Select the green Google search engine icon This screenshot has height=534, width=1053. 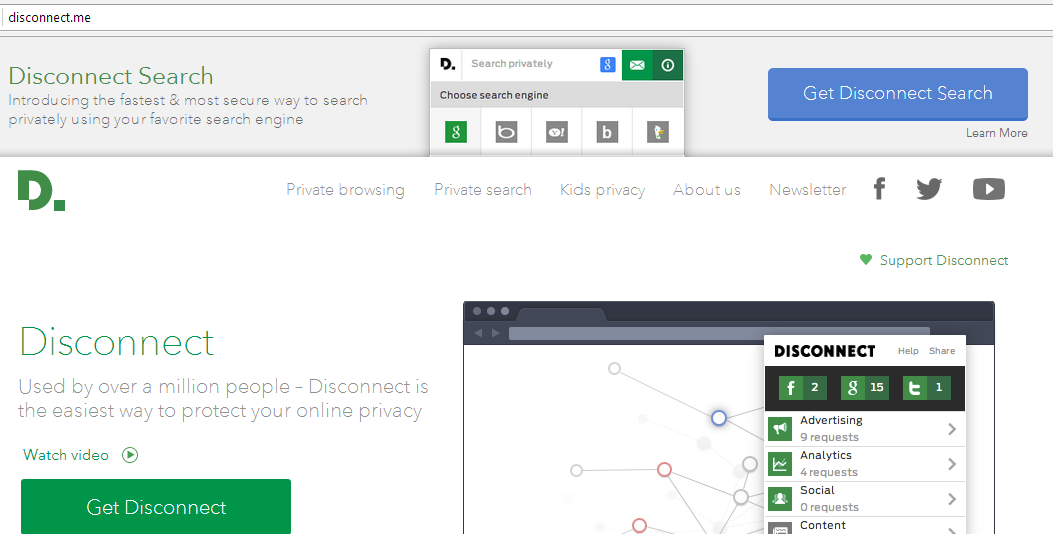(456, 132)
